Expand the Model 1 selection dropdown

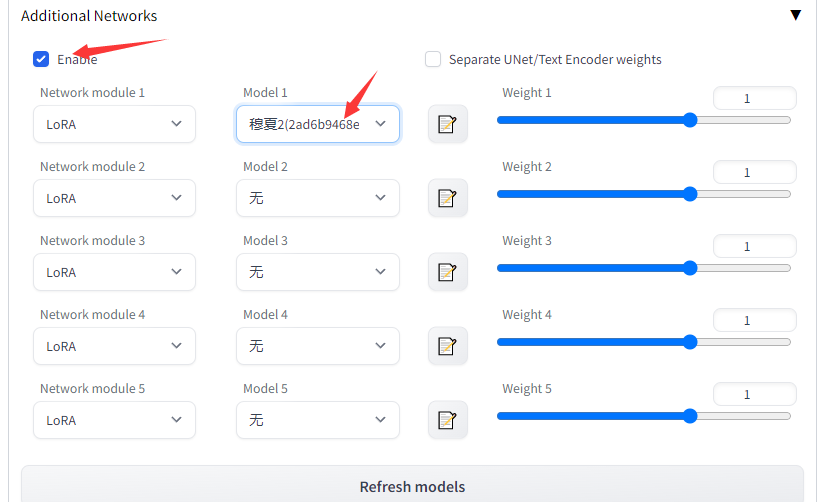[317, 124]
